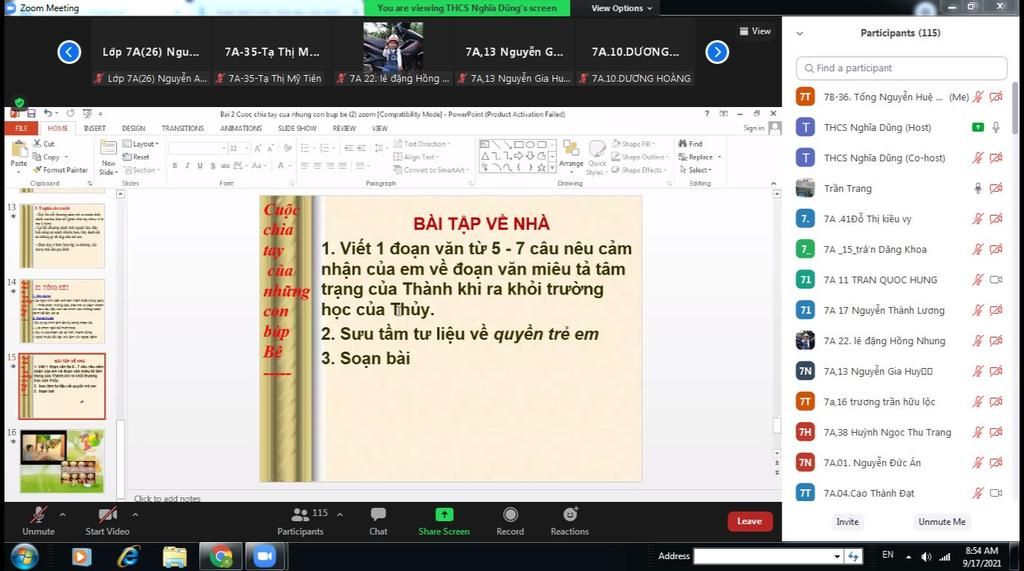Click the green Share Screen icon

(444, 514)
